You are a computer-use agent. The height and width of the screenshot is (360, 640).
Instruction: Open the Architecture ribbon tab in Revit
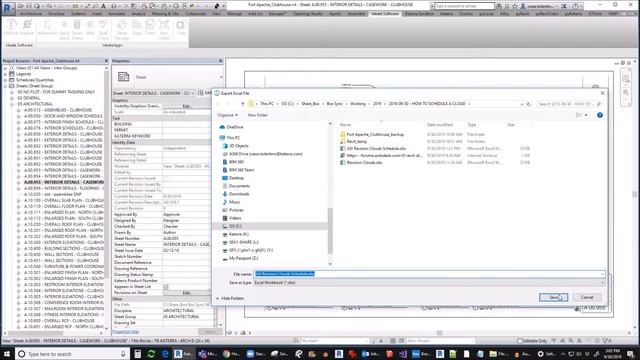[x=31, y=13]
